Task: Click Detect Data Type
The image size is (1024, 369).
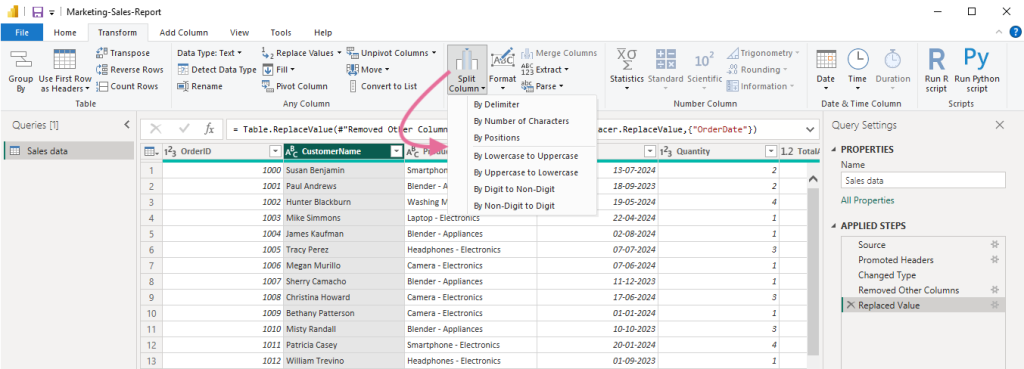Action: click(217, 69)
